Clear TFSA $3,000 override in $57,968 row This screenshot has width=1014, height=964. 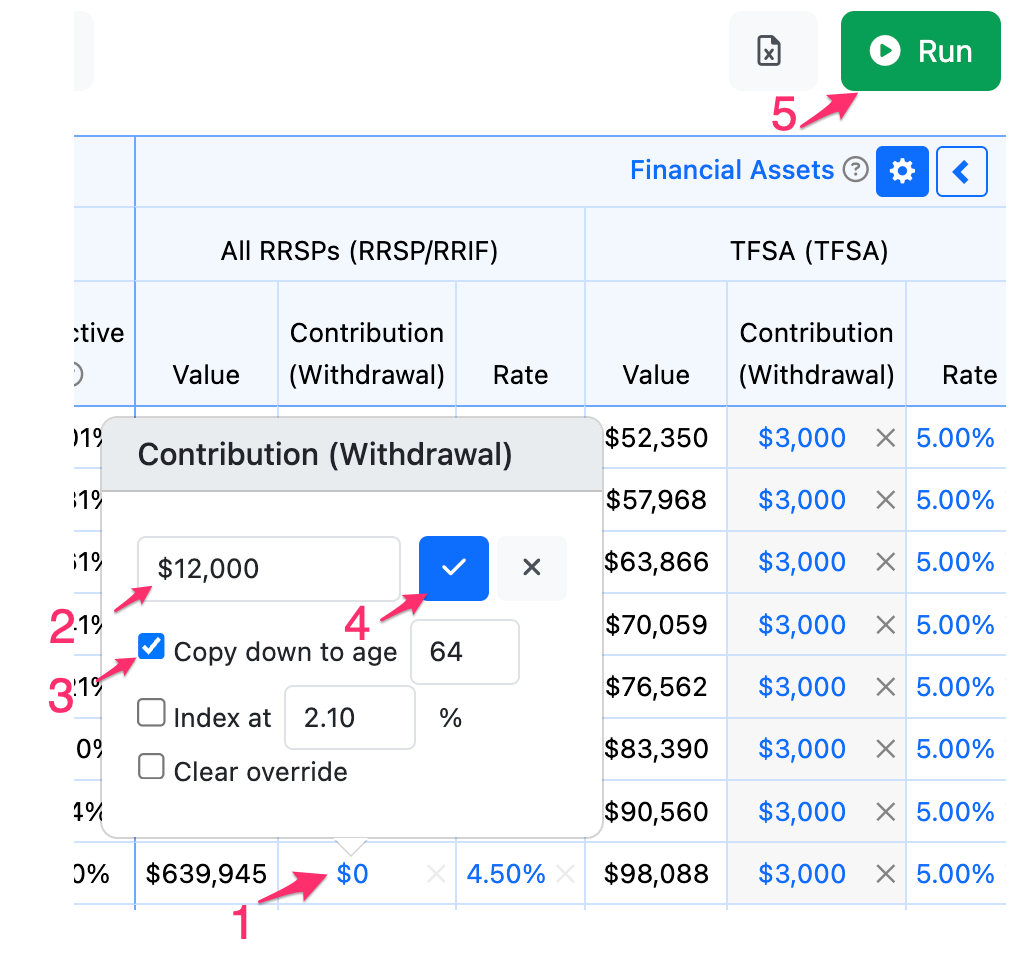pos(885,500)
